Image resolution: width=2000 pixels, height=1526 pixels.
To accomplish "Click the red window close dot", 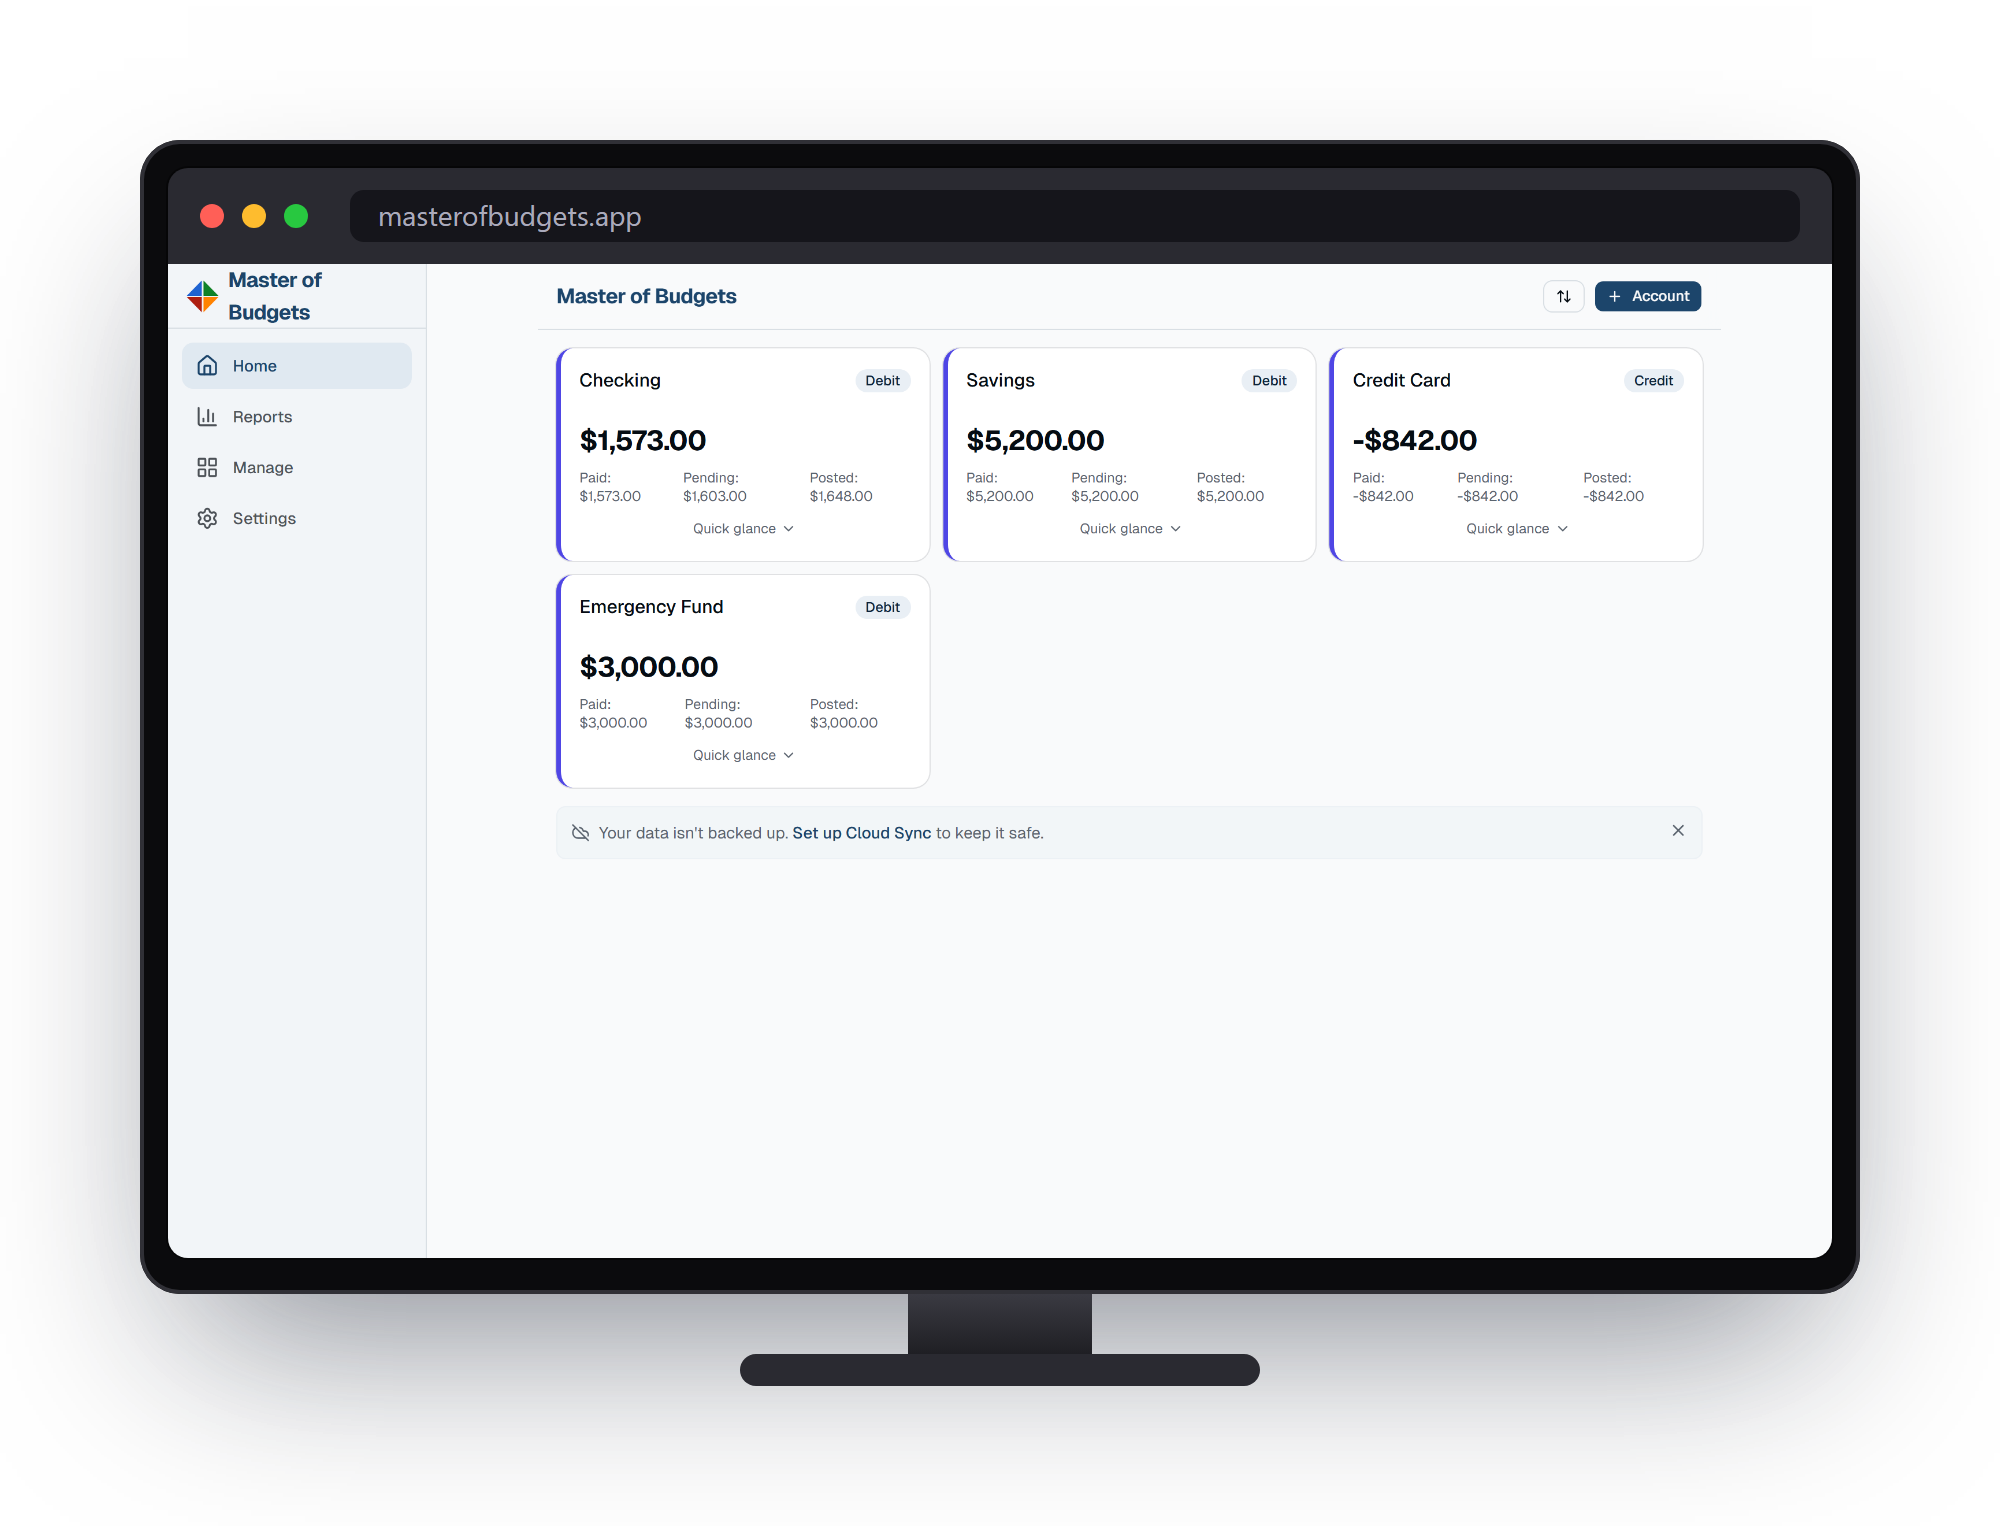I will pos(212,216).
